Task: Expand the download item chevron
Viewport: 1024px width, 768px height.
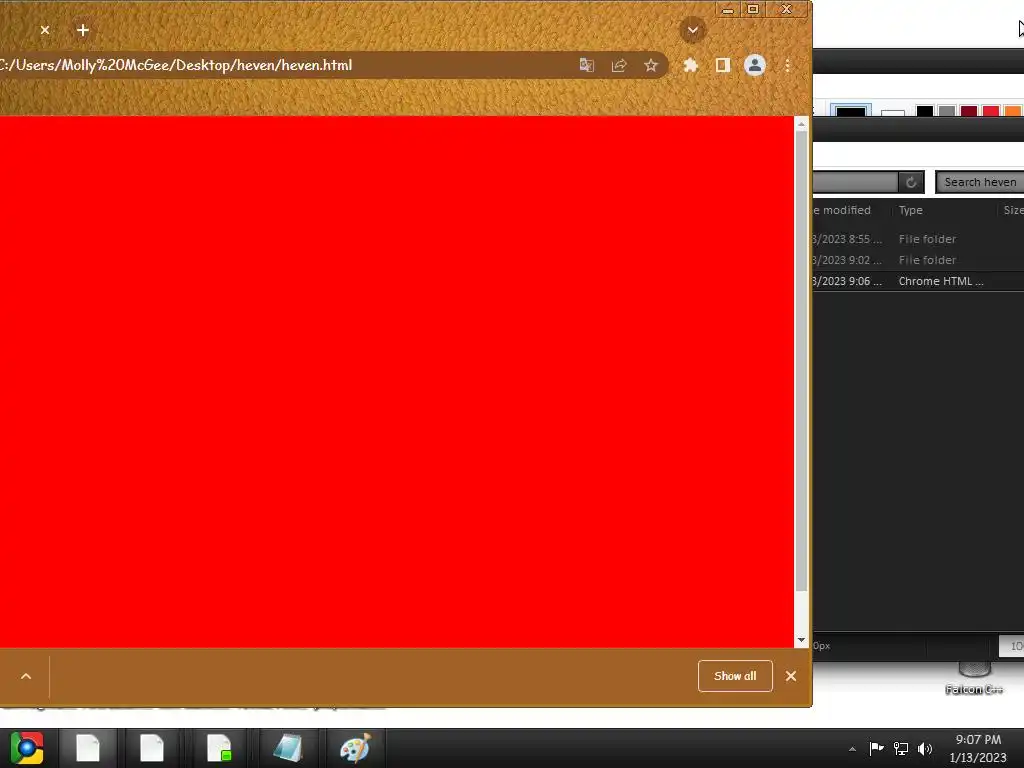Action: pos(26,676)
